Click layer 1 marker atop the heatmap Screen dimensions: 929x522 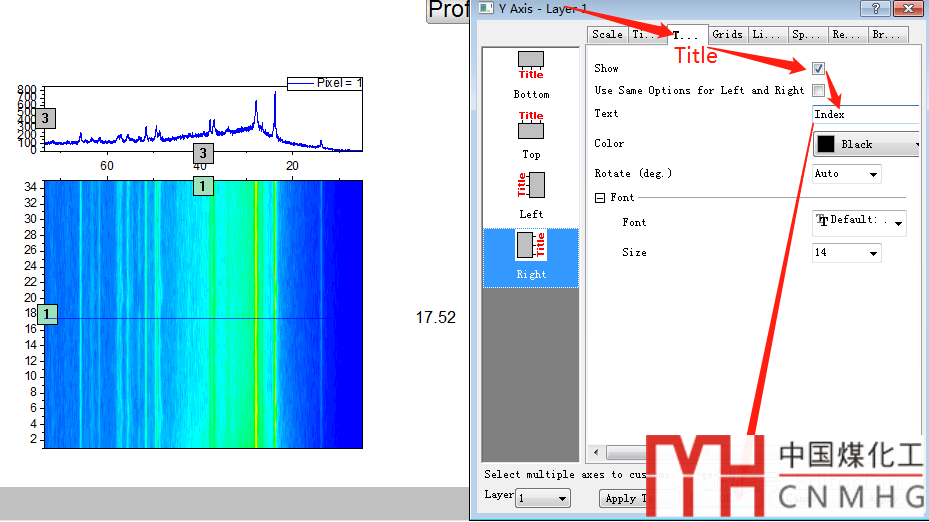(203, 185)
